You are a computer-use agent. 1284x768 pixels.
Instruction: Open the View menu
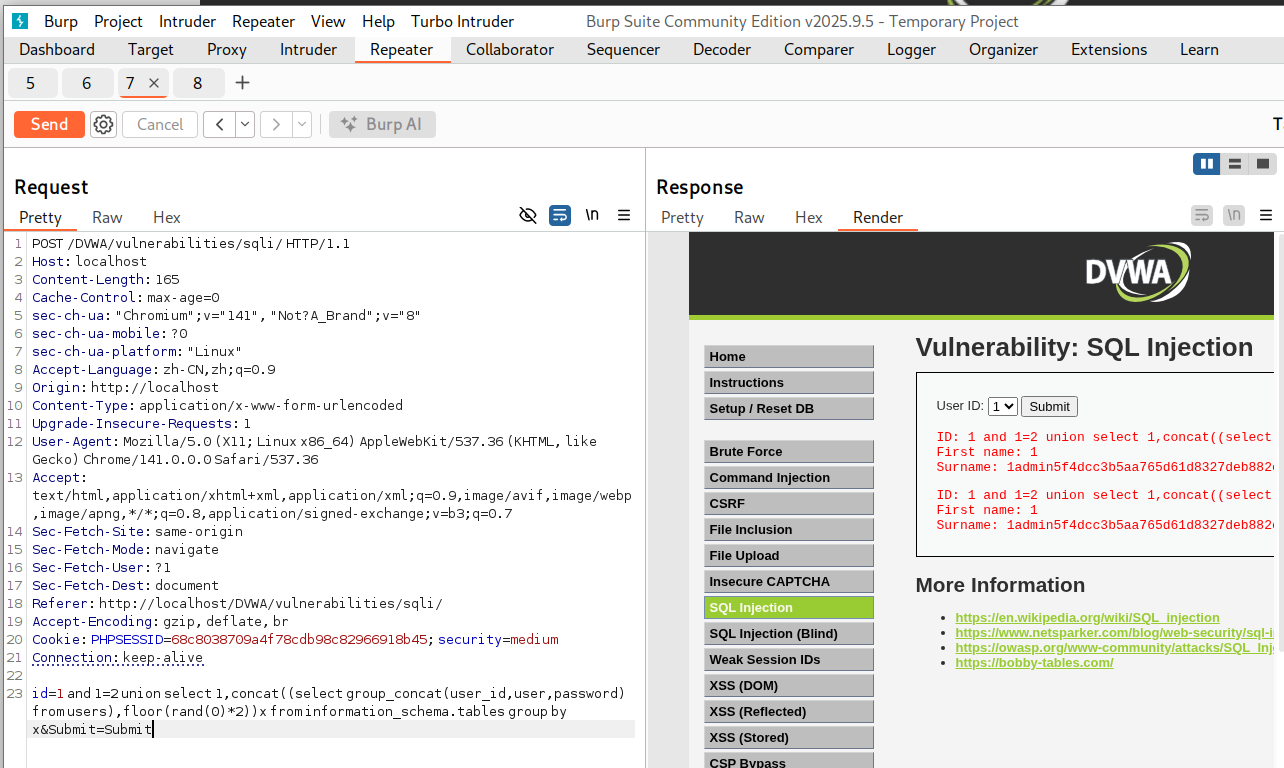tap(328, 21)
